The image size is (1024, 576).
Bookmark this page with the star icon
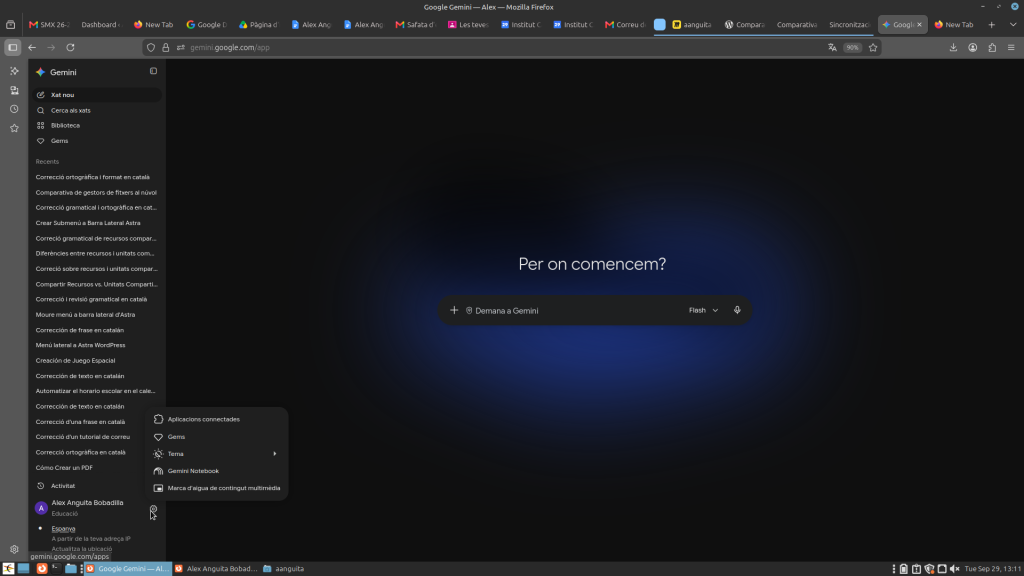click(x=873, y=47)
